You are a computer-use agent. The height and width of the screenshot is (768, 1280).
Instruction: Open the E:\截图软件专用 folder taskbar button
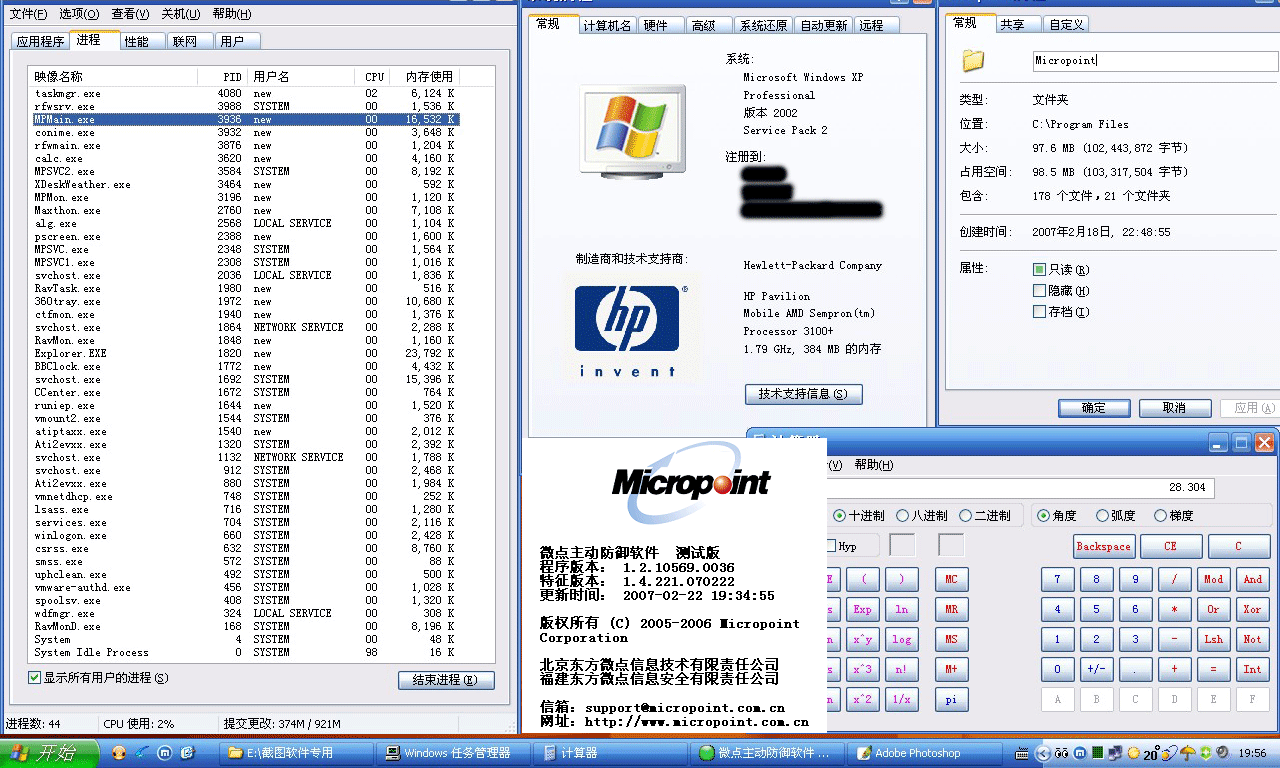pos(296,753)
